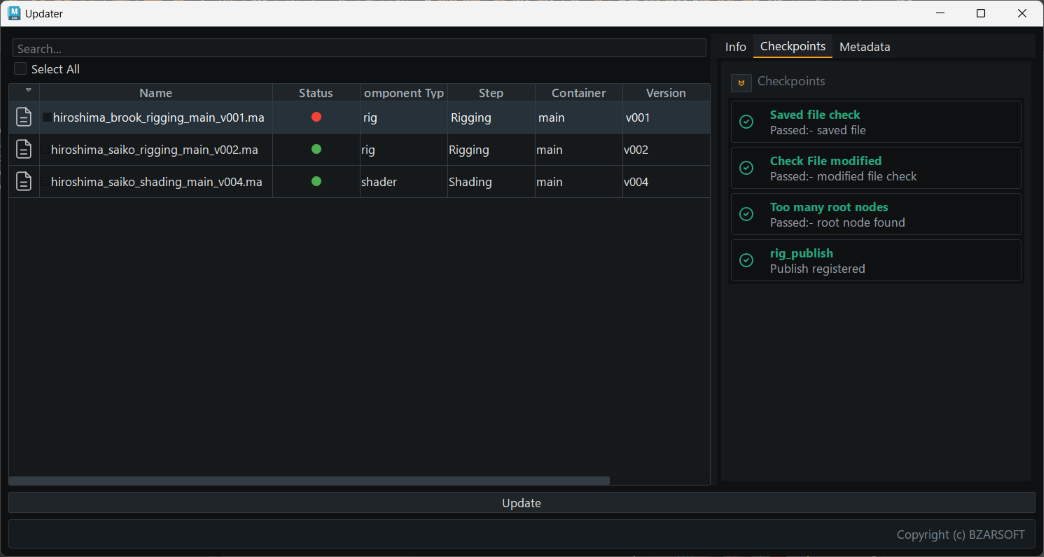The height and width of the screenshot is (557, 1044).
Task: Click the horizontal scrollbar under the table
Action: [x=310, y=480]
